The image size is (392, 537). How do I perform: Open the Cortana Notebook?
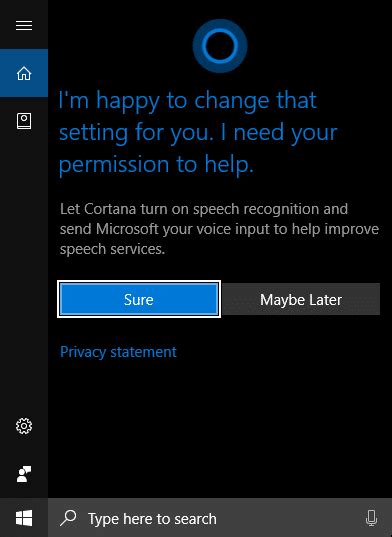click(x=24, y=121)
